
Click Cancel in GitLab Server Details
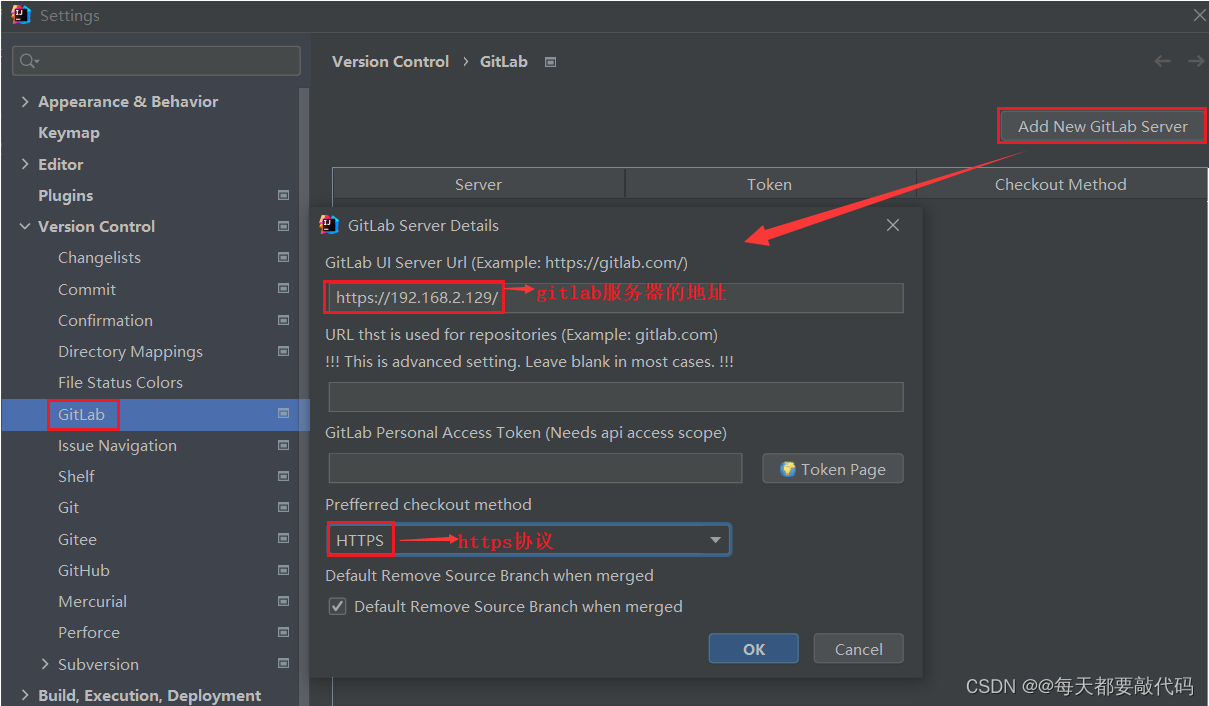[858, 649]
